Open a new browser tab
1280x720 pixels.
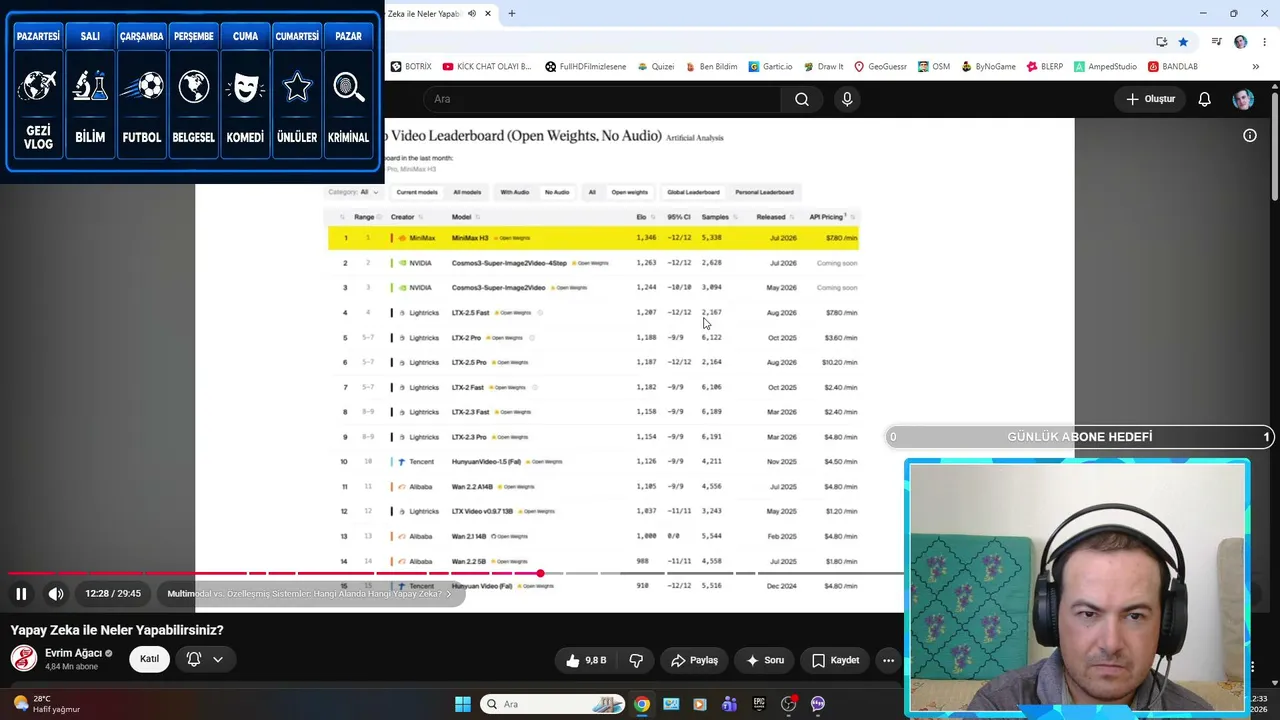(x=512, y=14)
